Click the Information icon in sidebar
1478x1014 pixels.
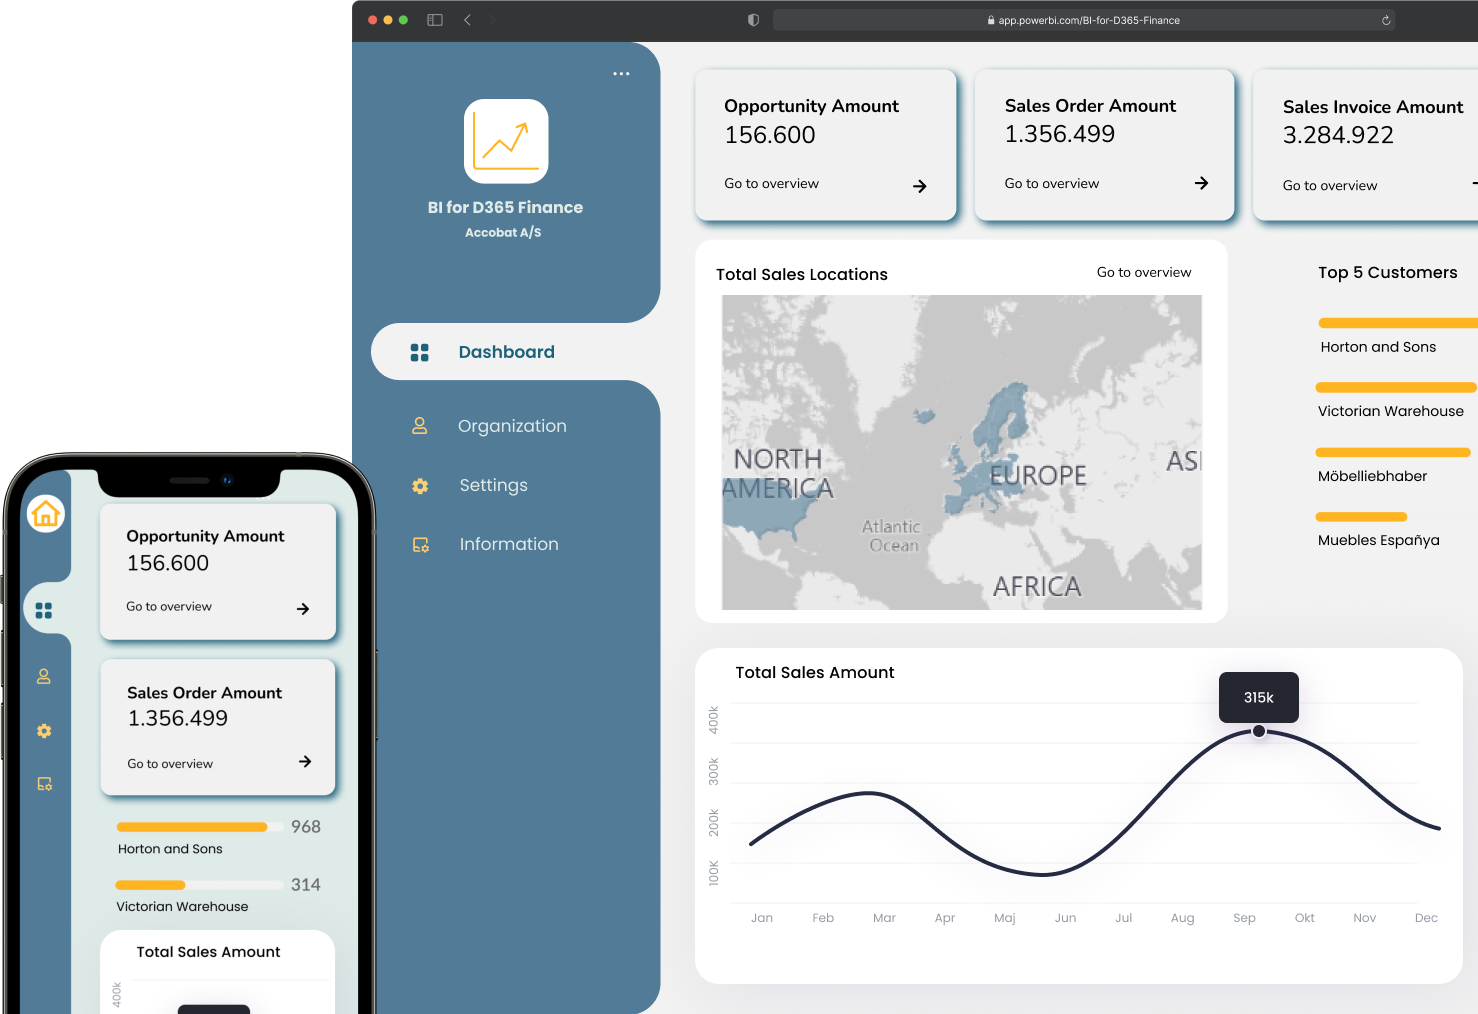(x=421, y=545)
